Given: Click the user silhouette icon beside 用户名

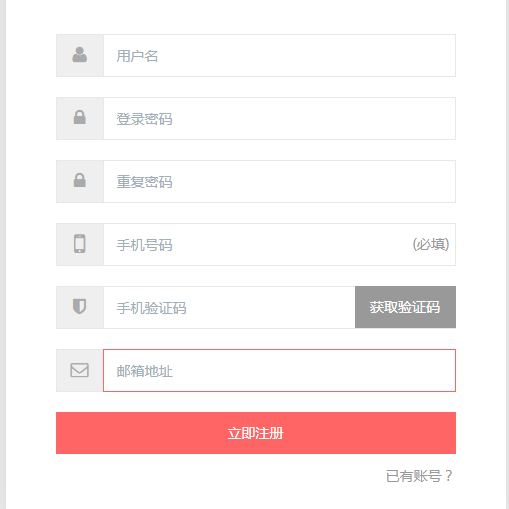Looking at the screenshot, I should pyautogui.click(x=80, y=55).
